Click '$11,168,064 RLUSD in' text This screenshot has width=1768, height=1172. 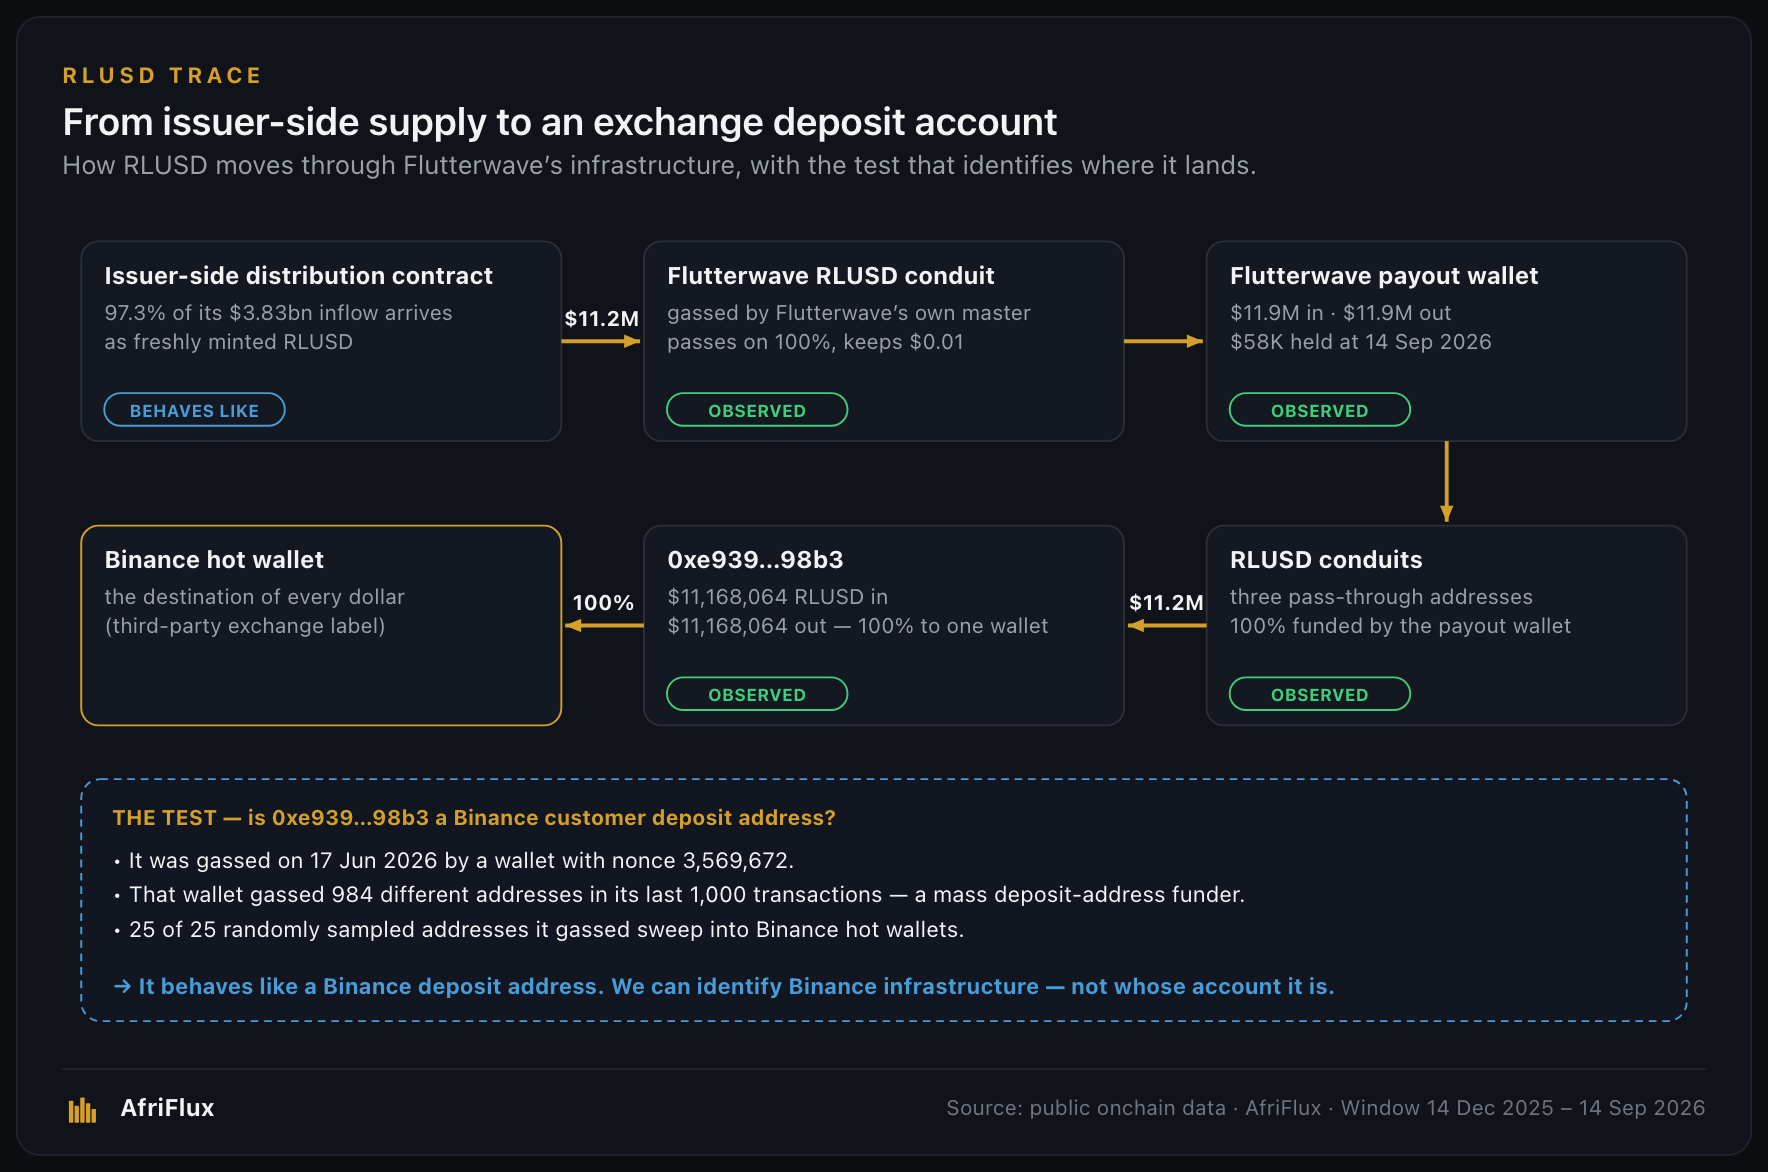coord(777,597)
